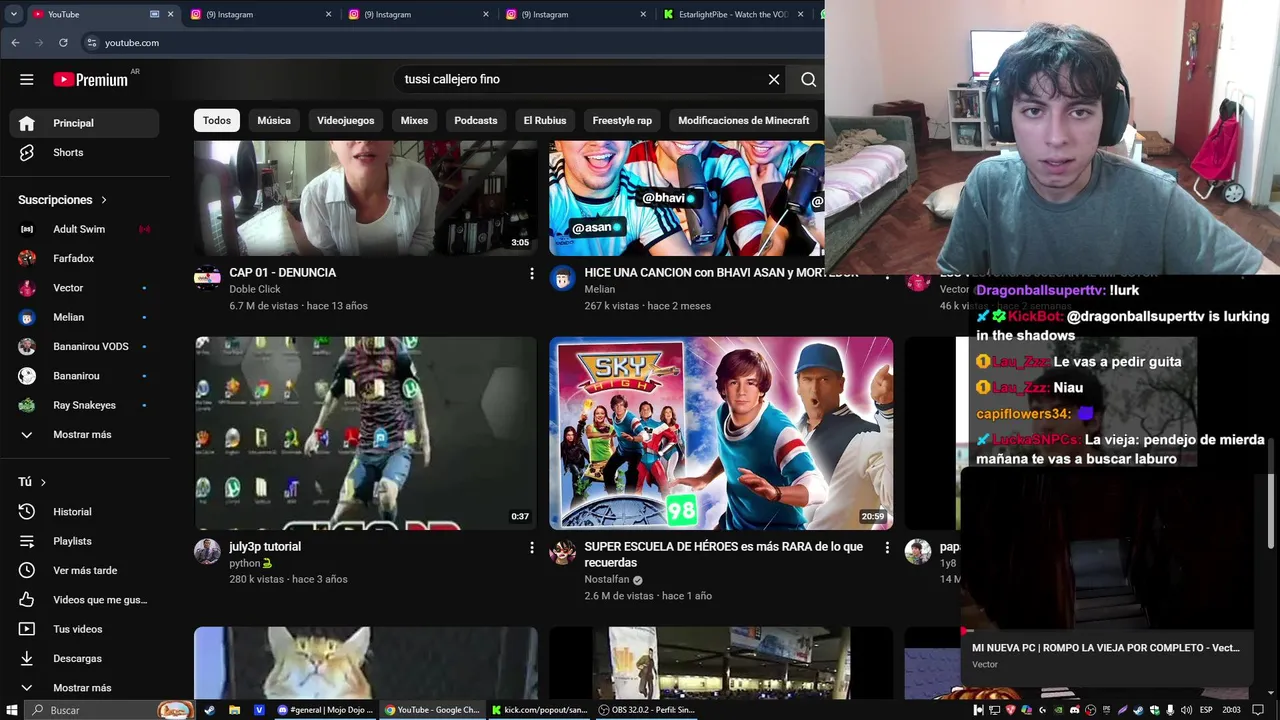
Task: Click the YouTube page vertical scrollbar
Action: pos(1271,495)
